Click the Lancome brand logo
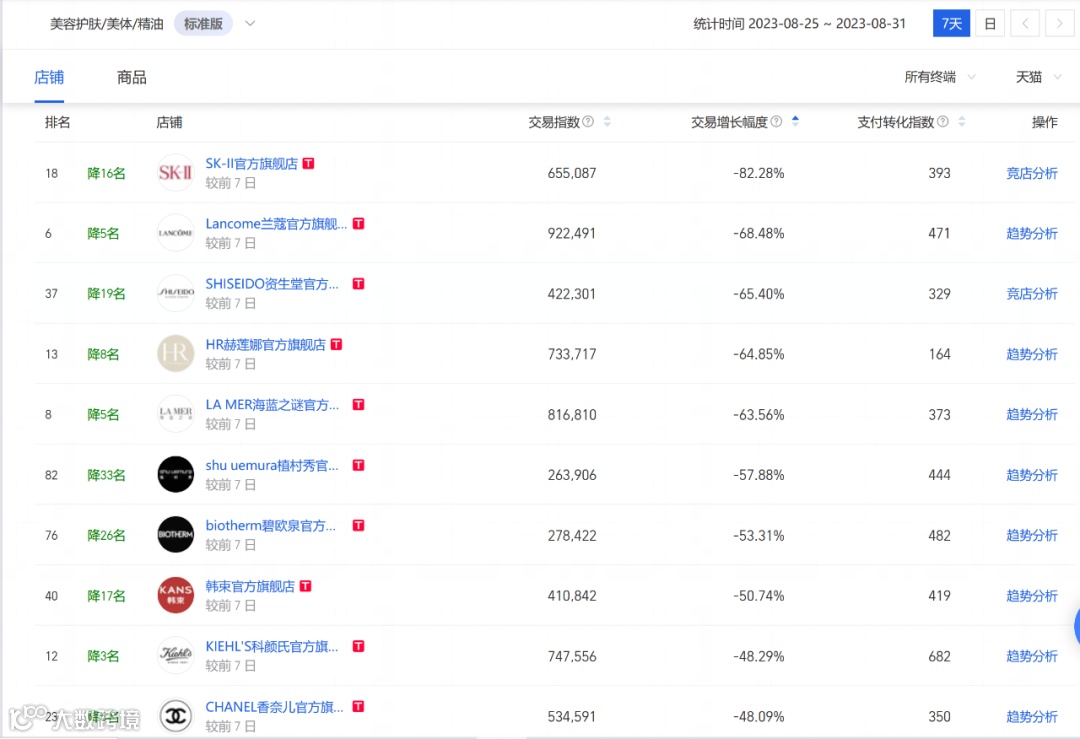 [x=176, y=233]
